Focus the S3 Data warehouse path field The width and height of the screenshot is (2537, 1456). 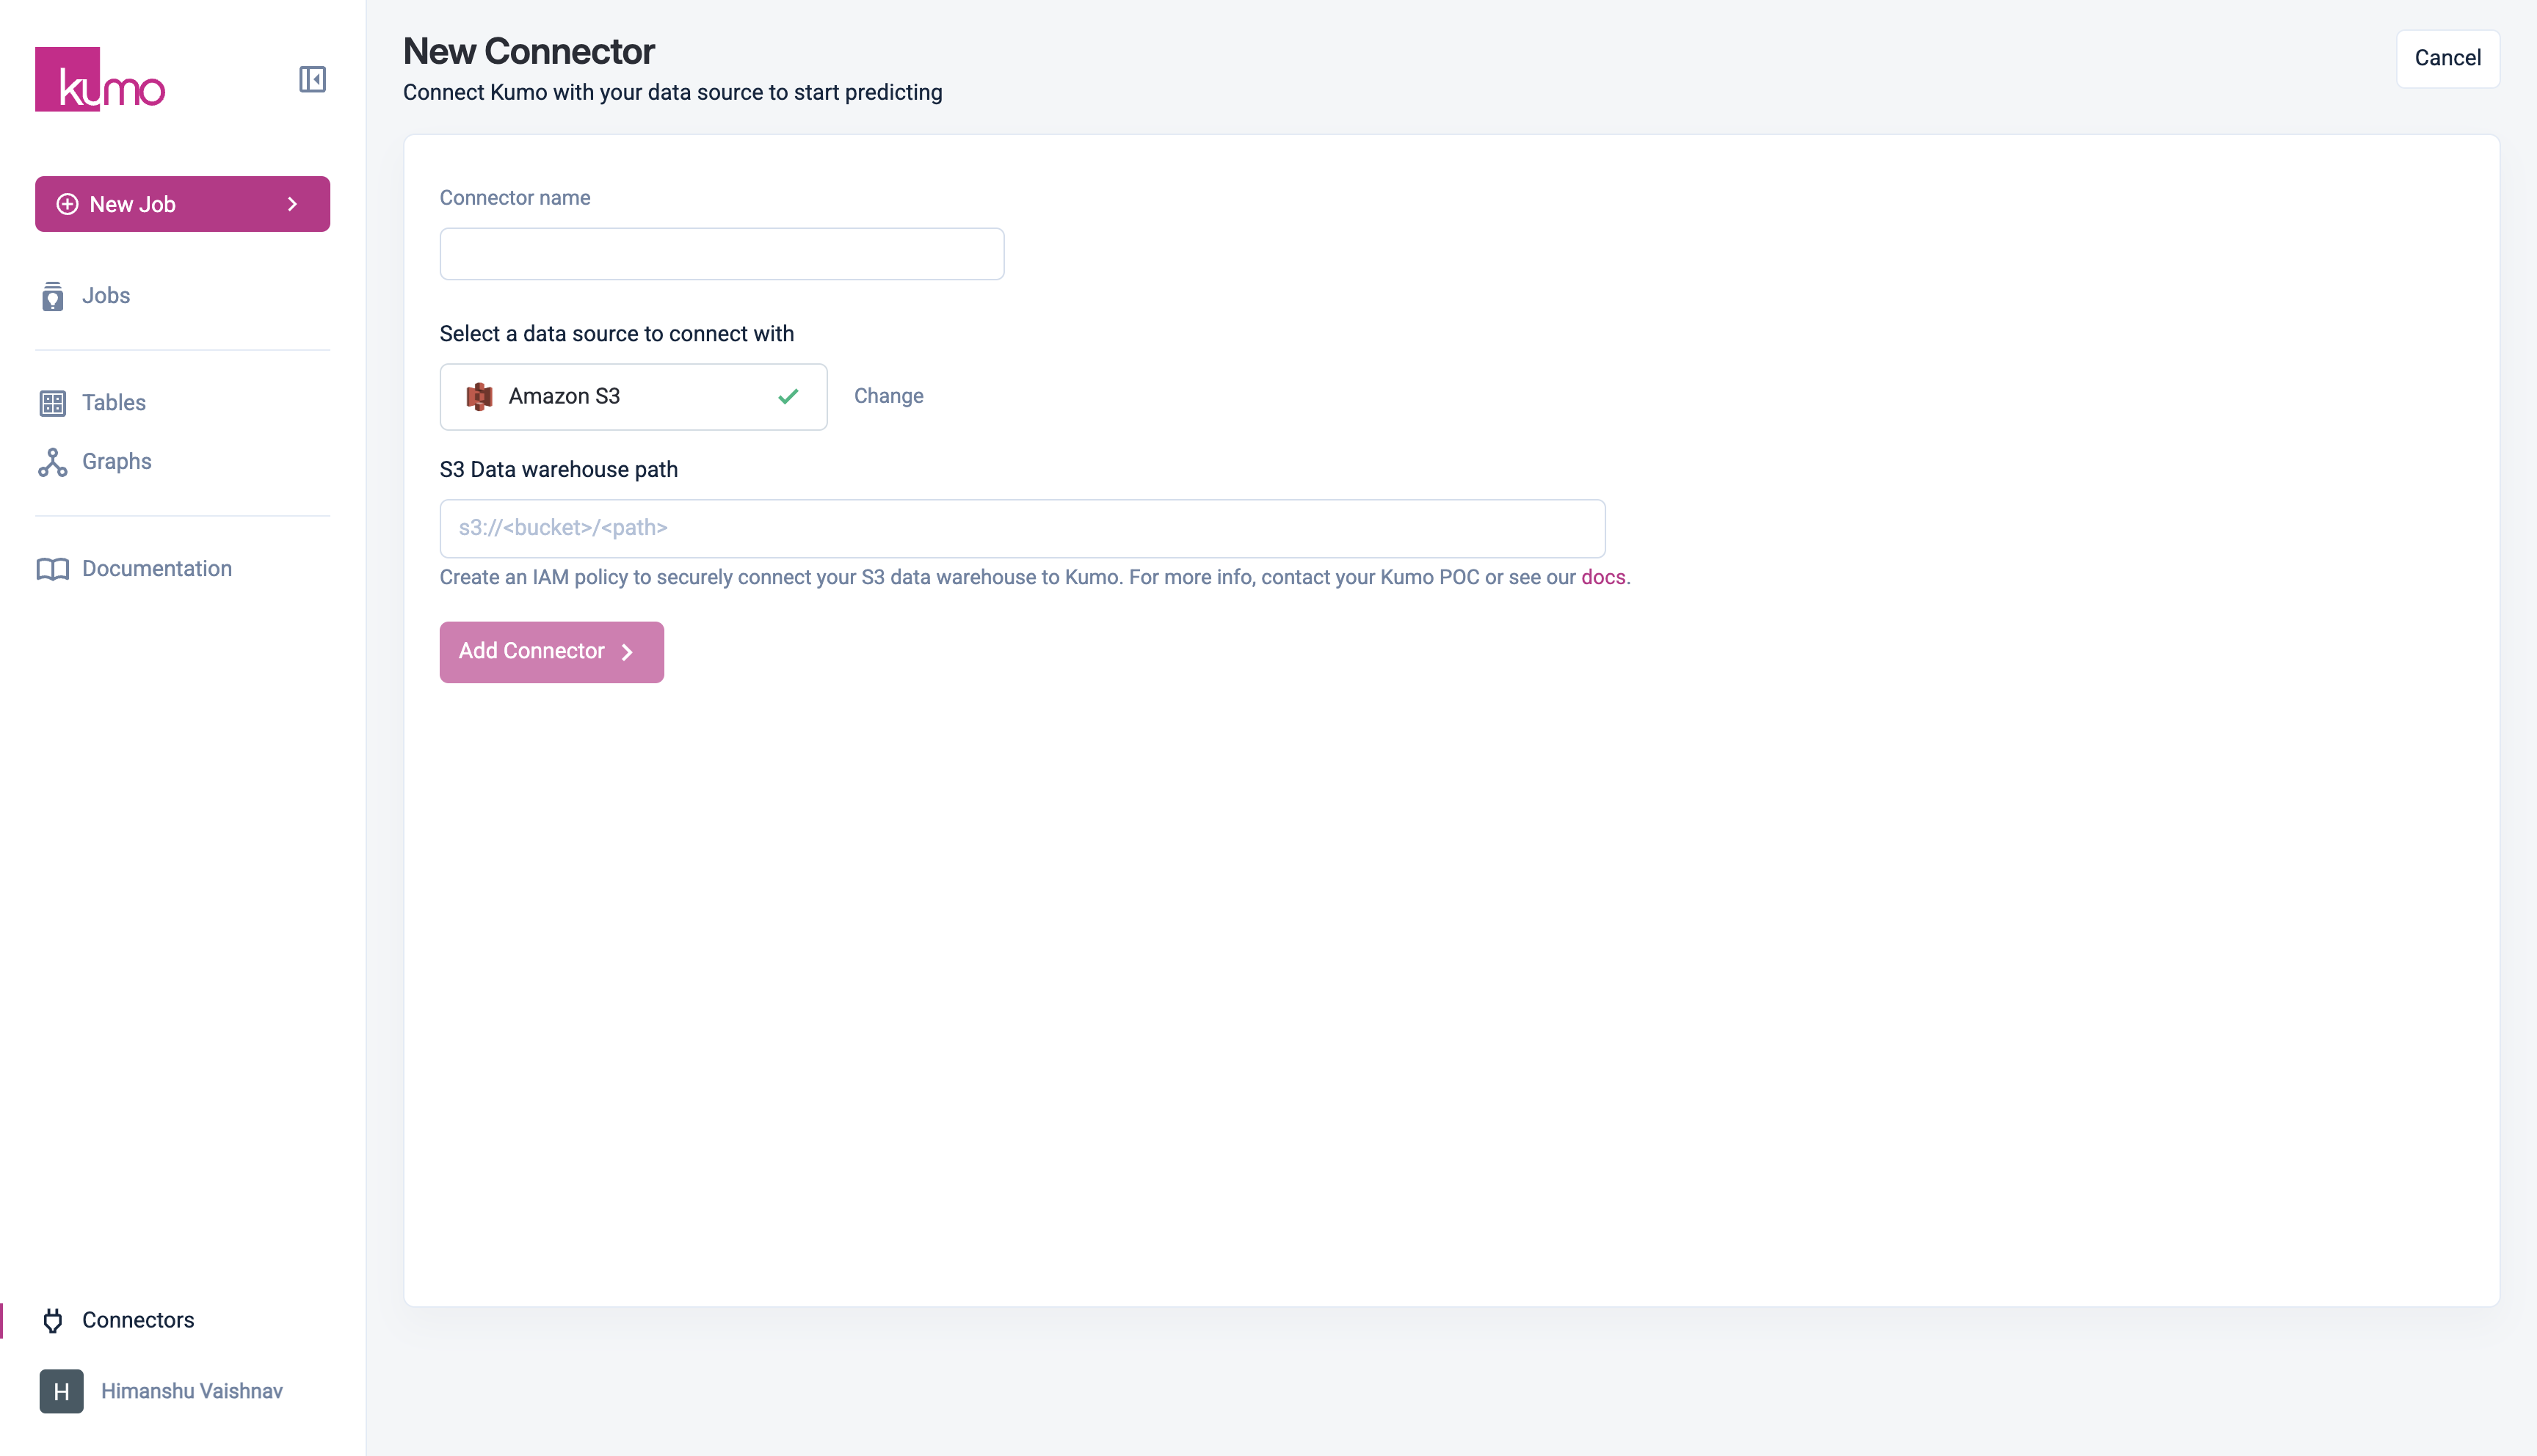coord(1022,528)
